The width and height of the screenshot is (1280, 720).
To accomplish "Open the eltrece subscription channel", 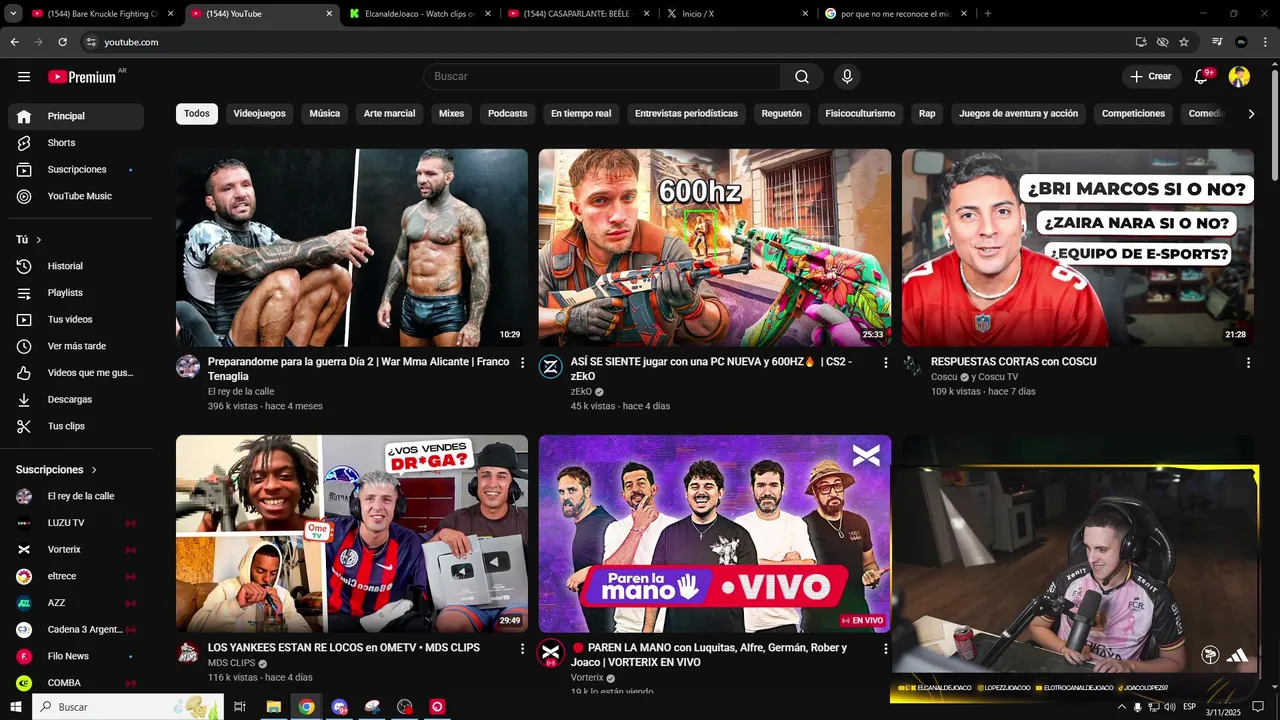I will point(76,576).
